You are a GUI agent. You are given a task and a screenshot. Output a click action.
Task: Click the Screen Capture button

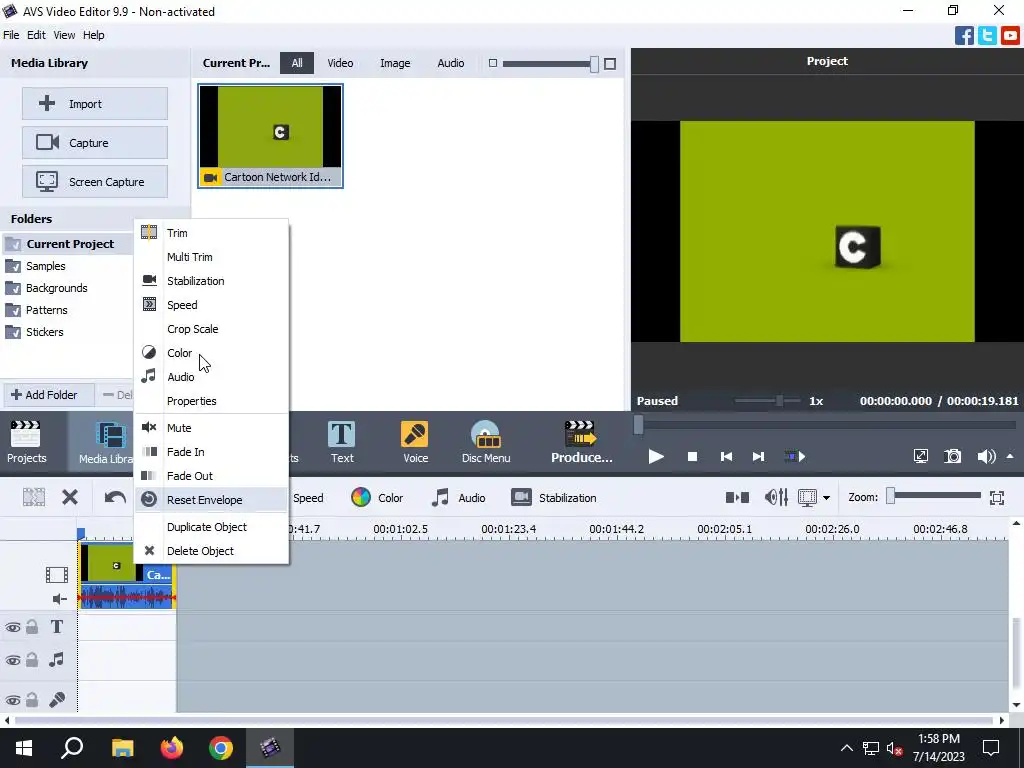95,182
